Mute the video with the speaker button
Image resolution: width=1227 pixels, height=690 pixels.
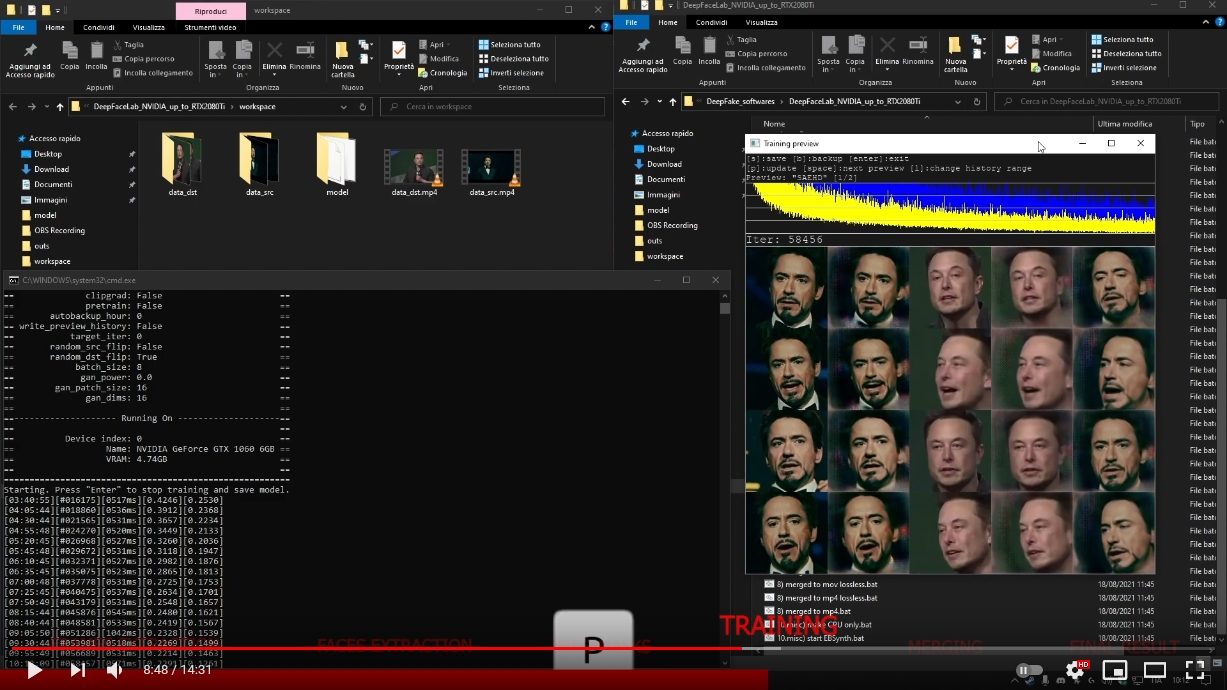coord(114,670)
